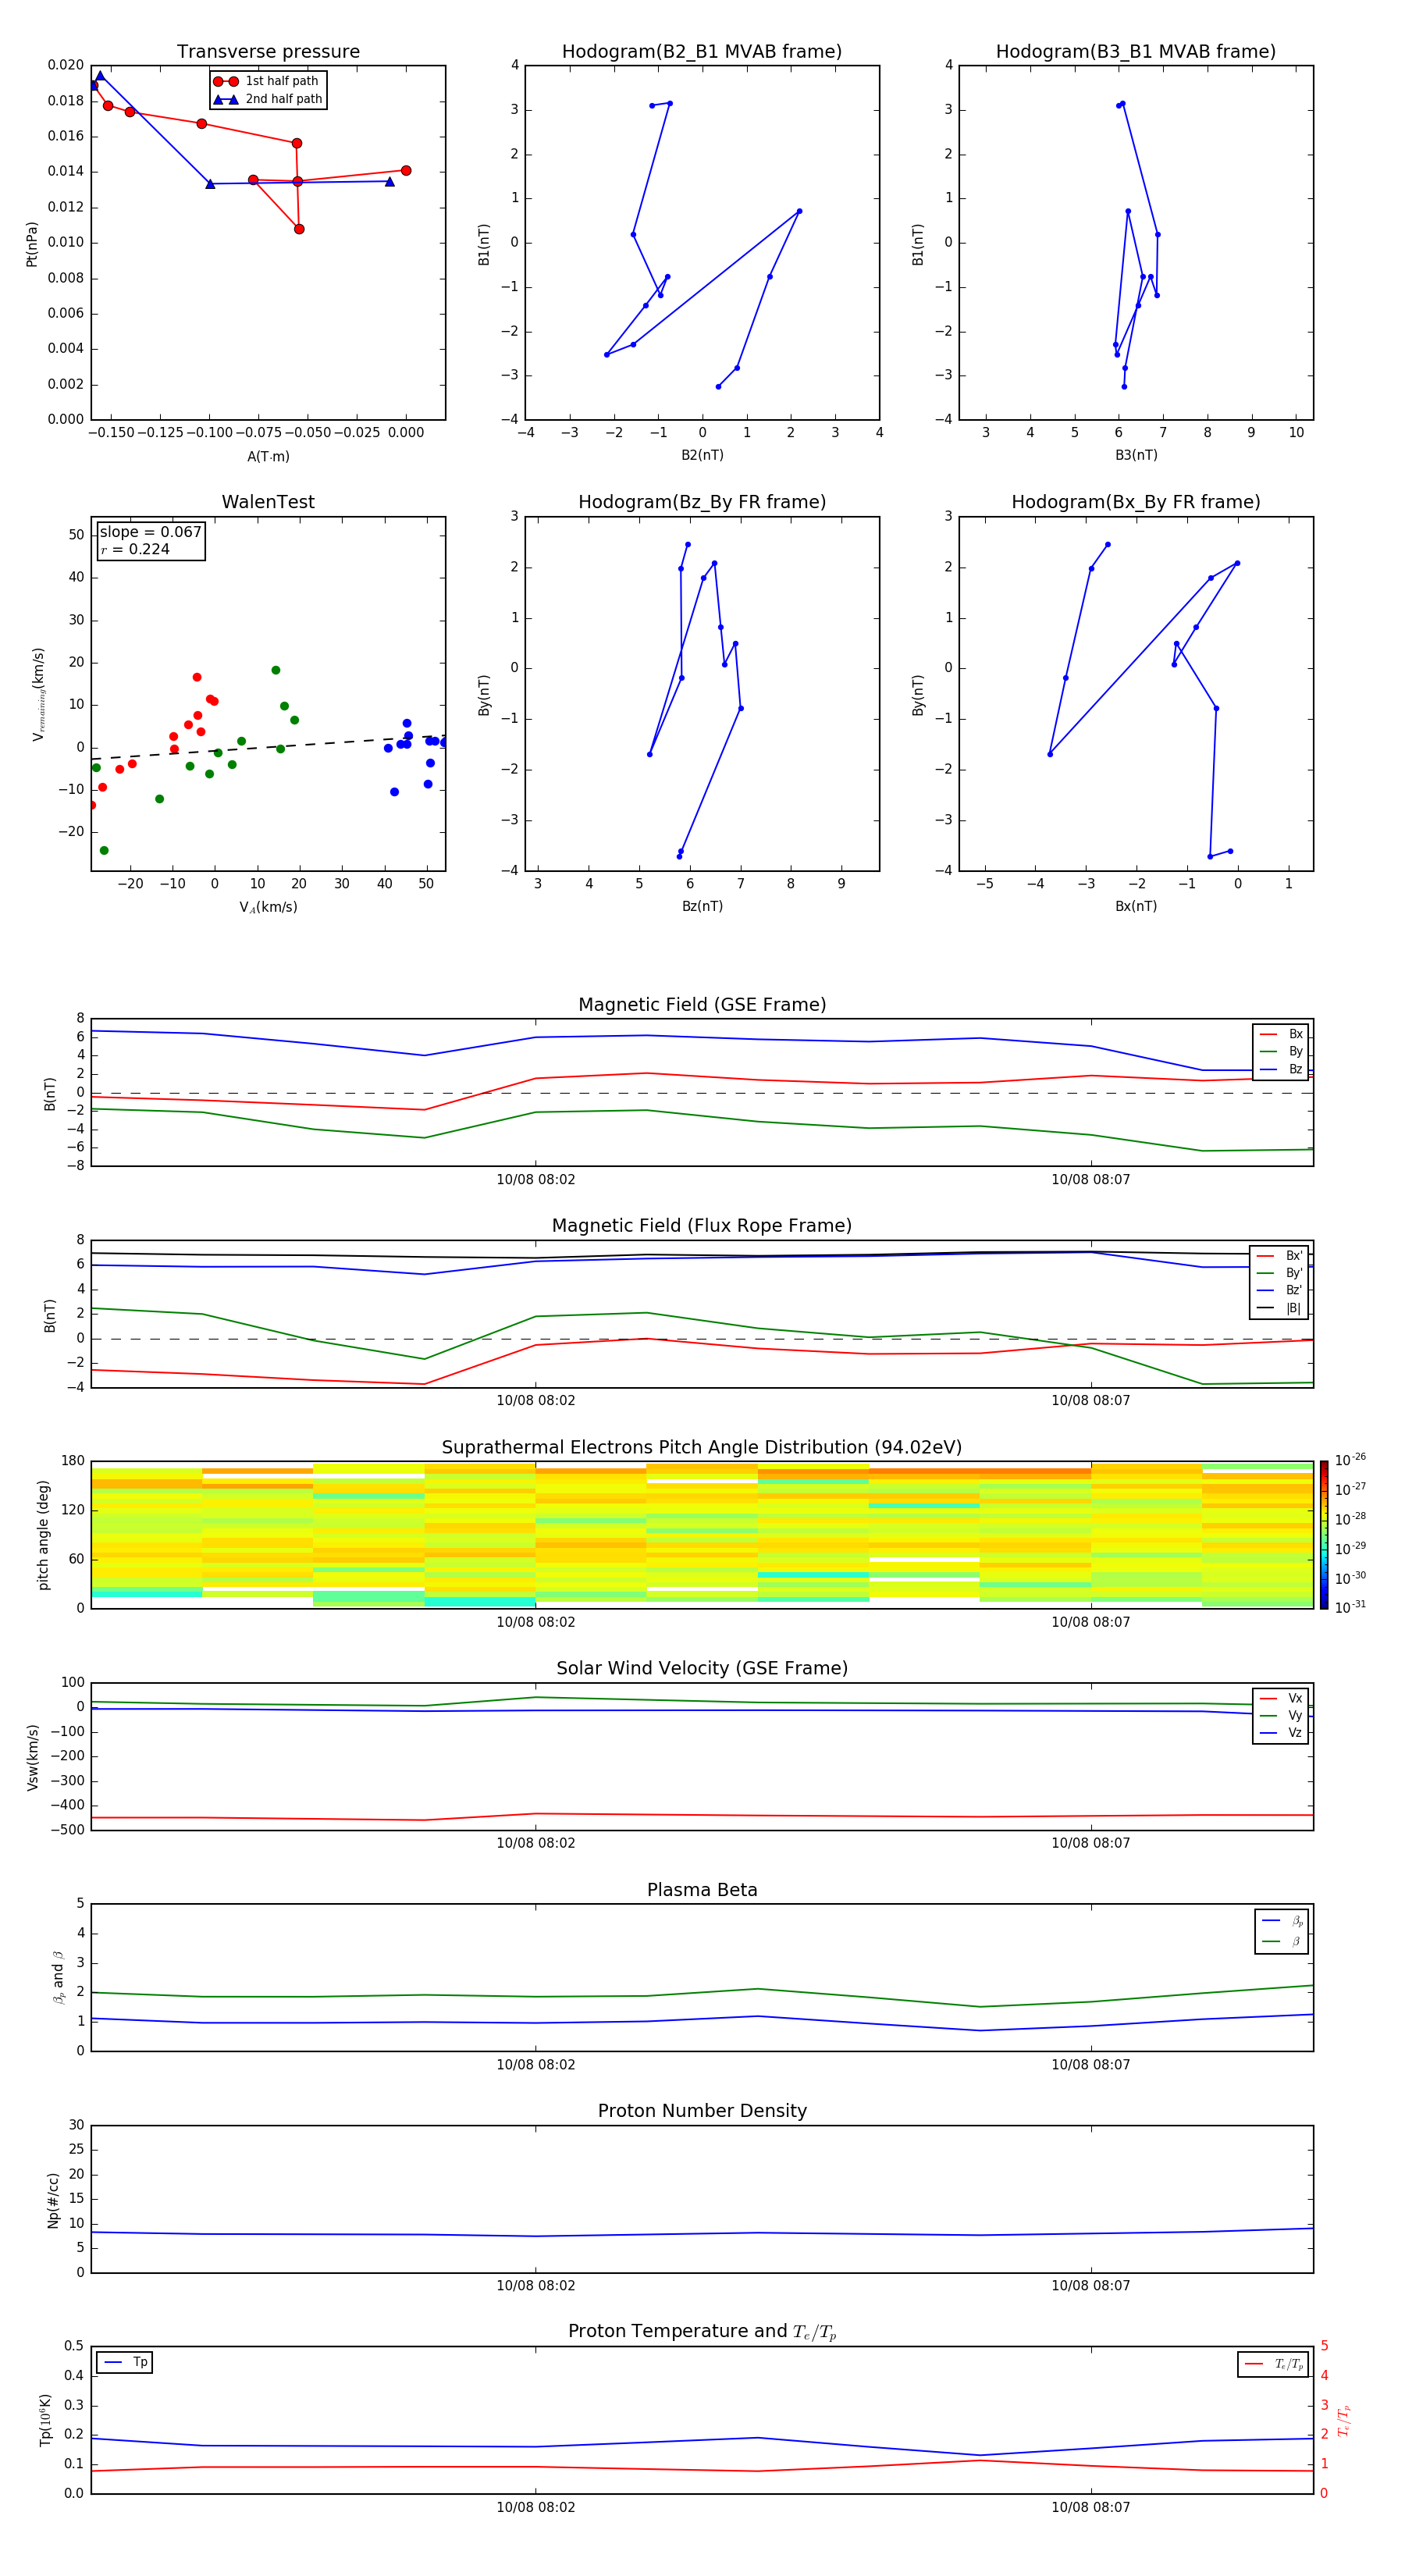
Task: Click the "Plasma Beta" panel title
Action: point(702,1890)
